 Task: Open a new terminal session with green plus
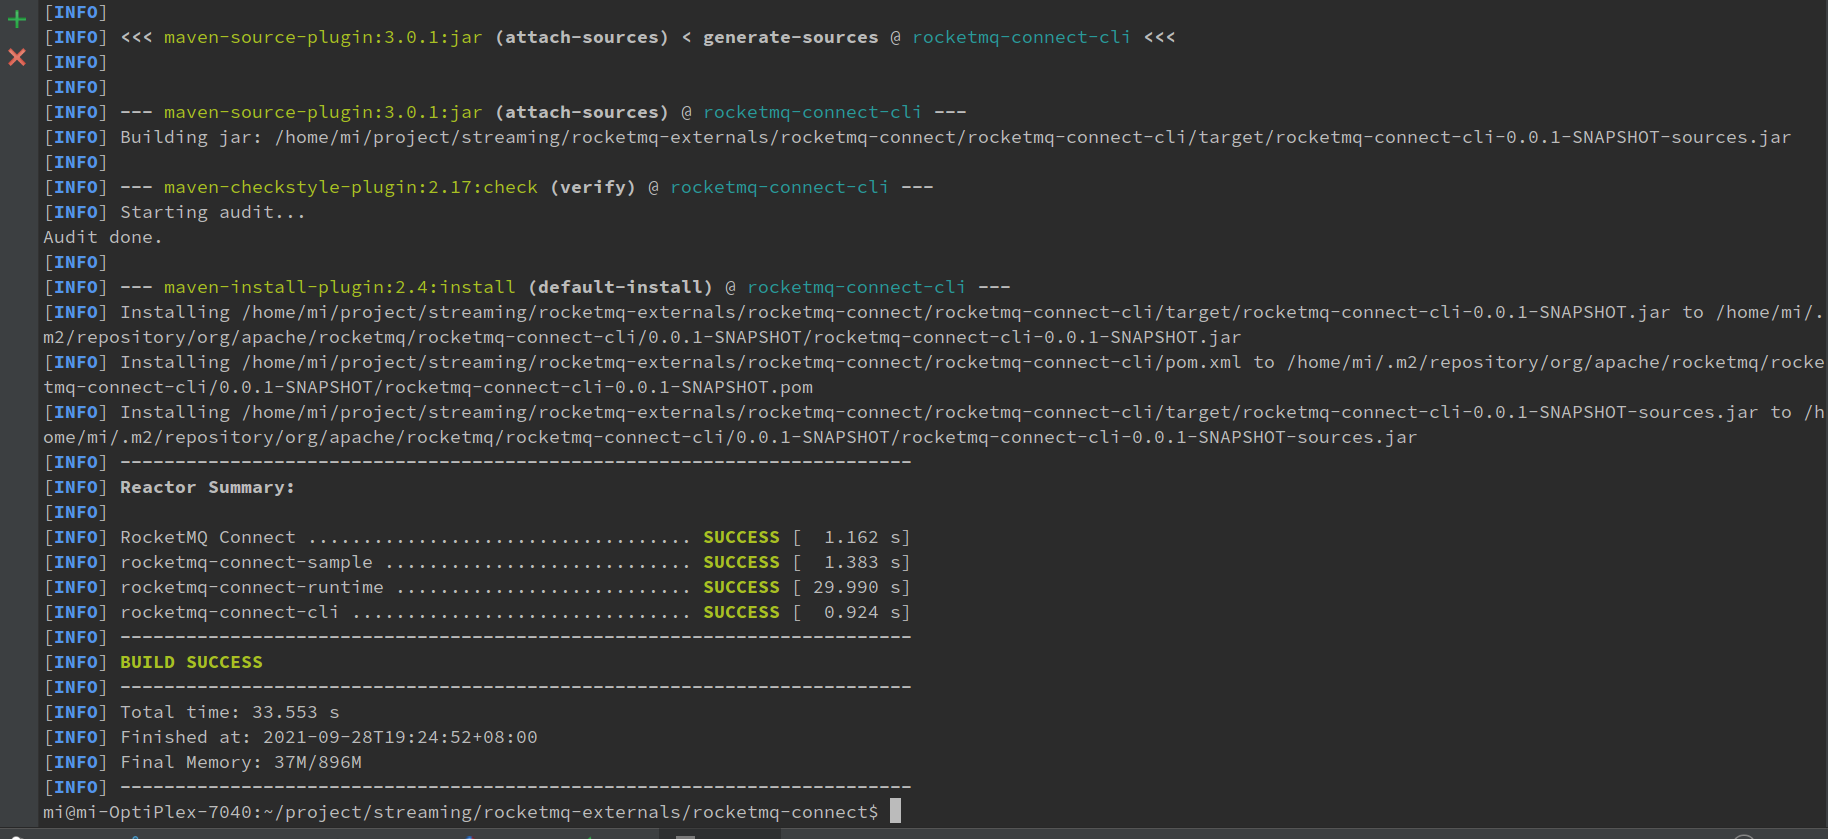tap(17, 19)
